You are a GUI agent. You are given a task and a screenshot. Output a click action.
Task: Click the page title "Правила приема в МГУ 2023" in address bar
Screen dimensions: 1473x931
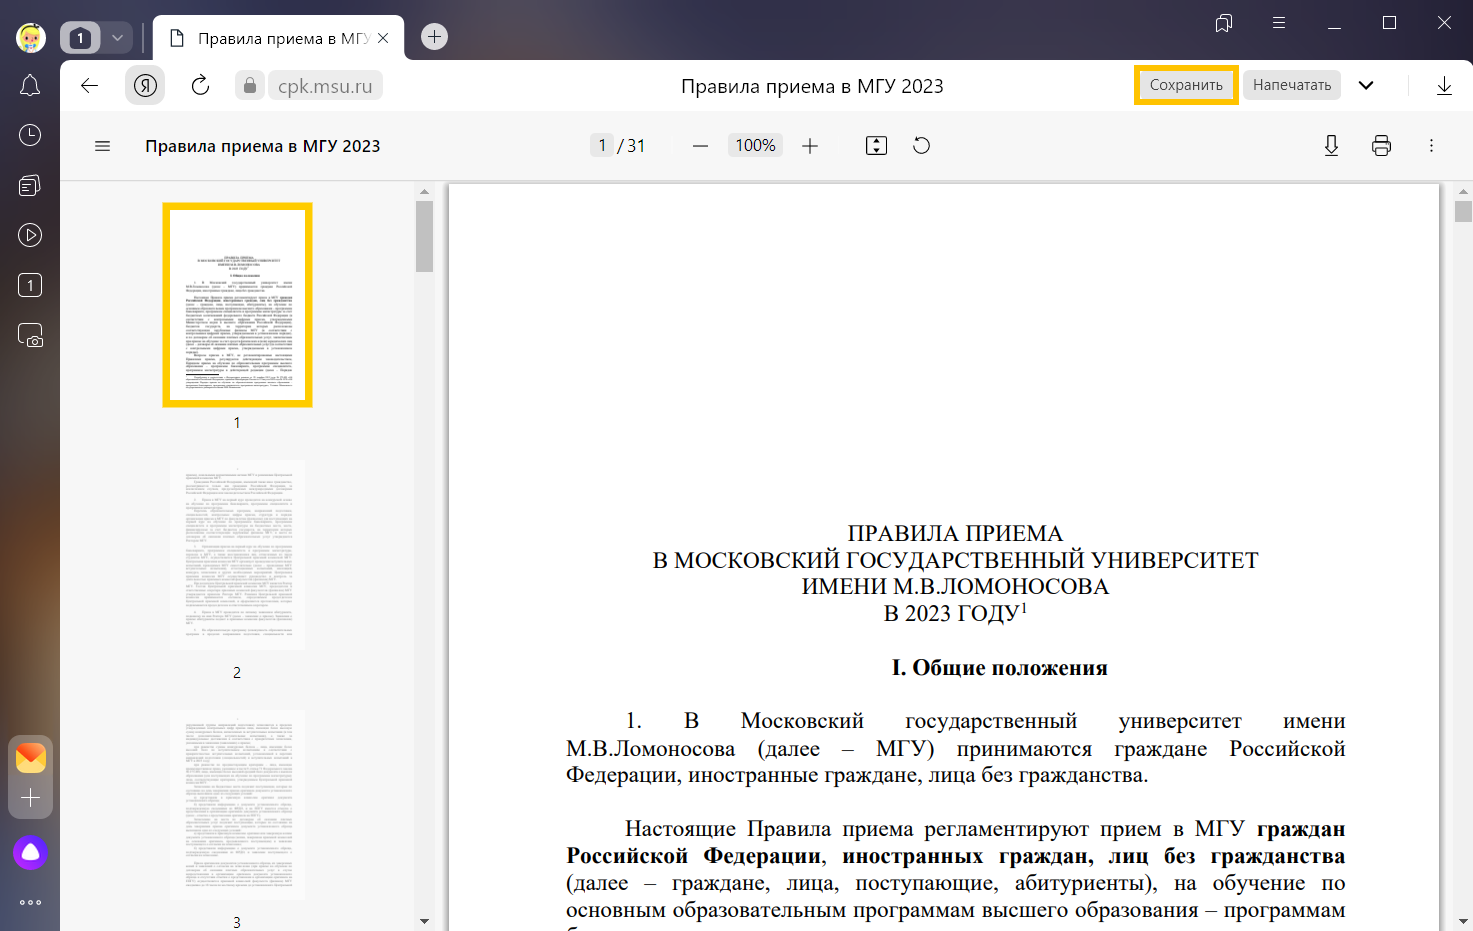(x=812, y=86)
